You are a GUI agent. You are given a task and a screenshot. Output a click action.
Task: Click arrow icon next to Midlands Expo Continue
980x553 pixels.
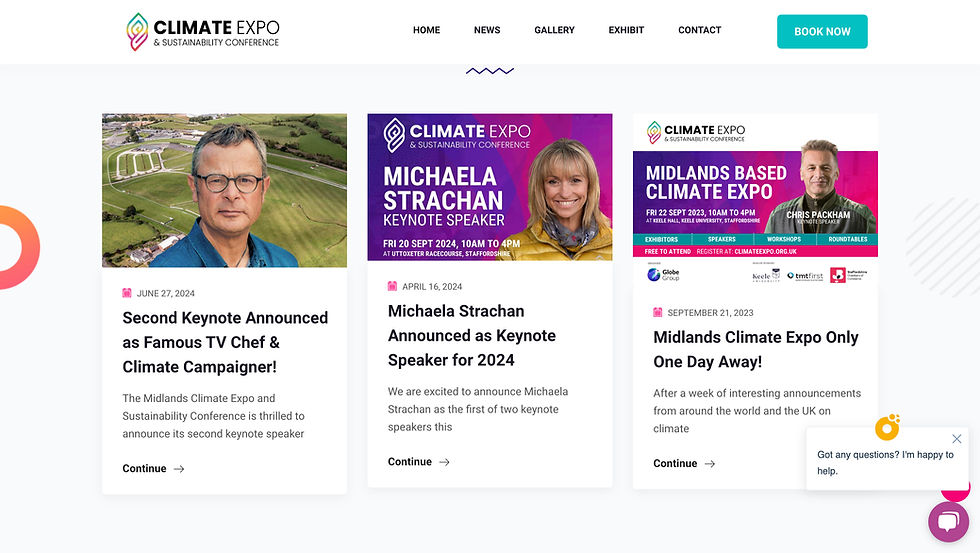(710, 464)
